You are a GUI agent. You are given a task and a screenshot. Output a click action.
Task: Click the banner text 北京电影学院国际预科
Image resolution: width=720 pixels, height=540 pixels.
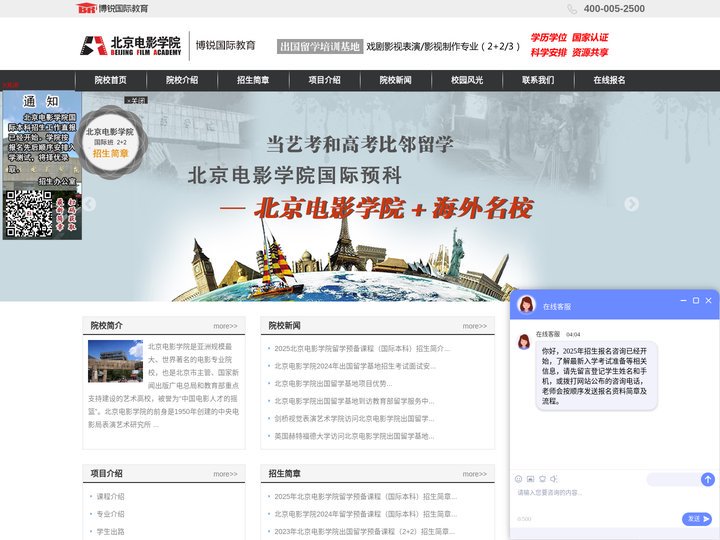pyautogui.click(x=295, y=175)
